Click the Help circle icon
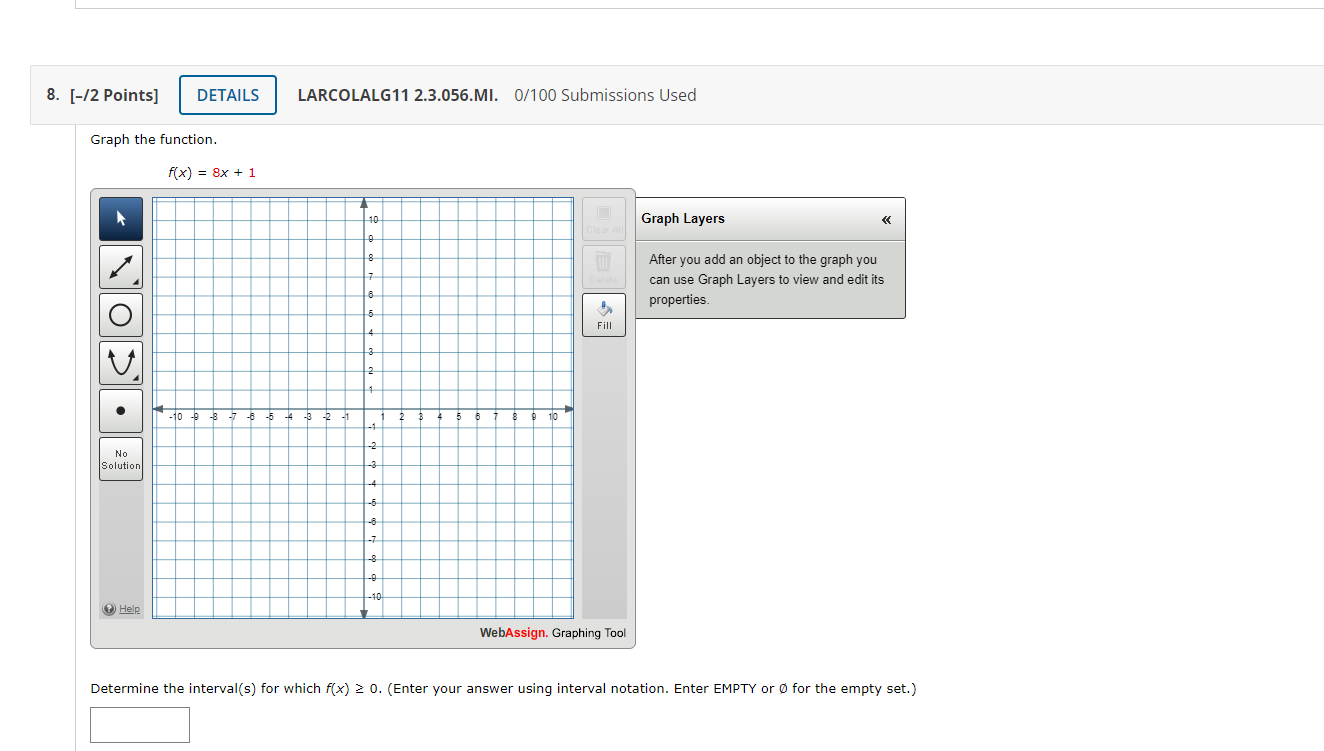 click(107, 608)
